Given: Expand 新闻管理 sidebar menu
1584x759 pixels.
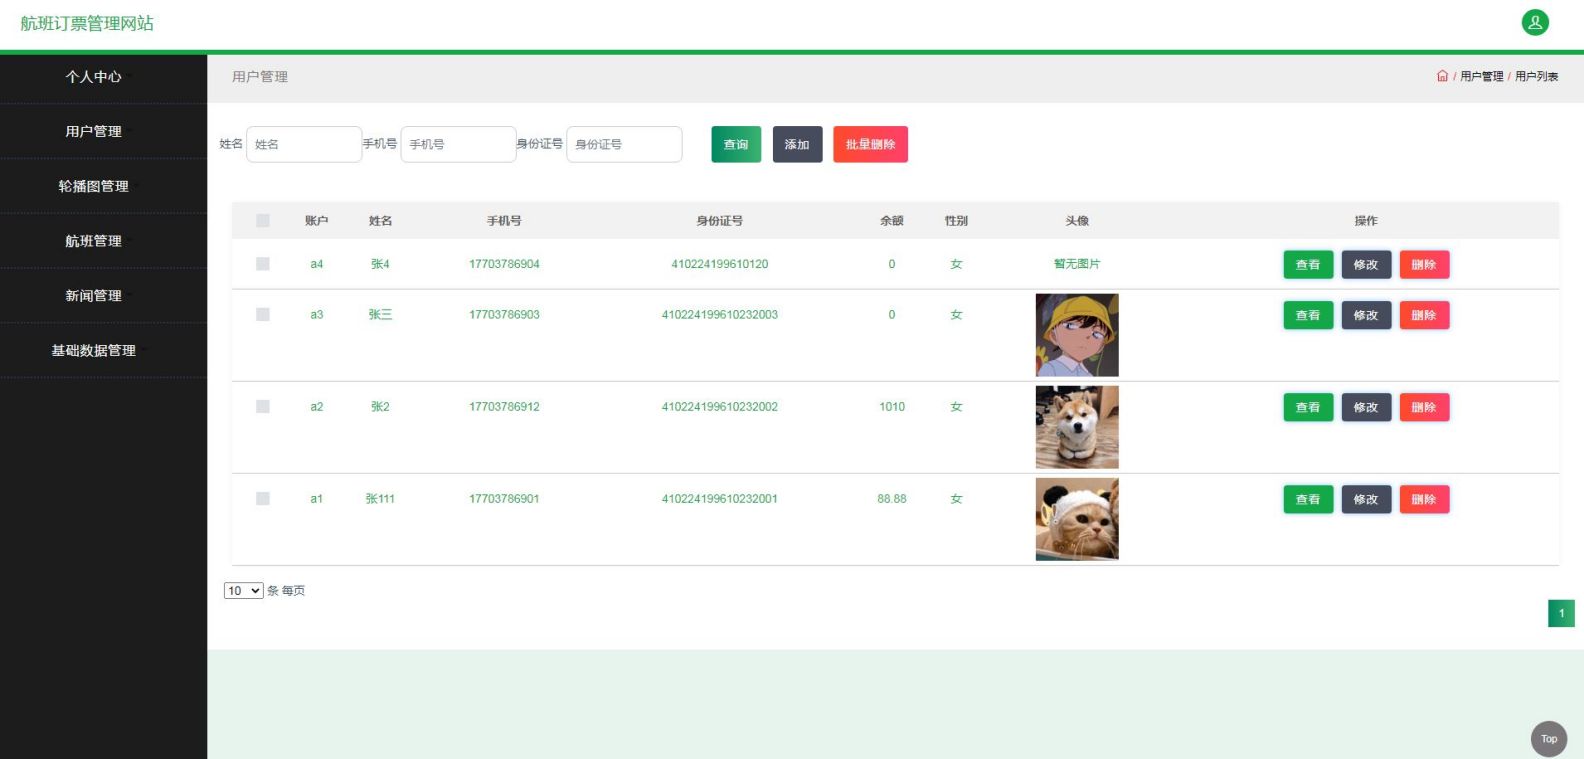Looking at the screenshot, I should point(103,296).
